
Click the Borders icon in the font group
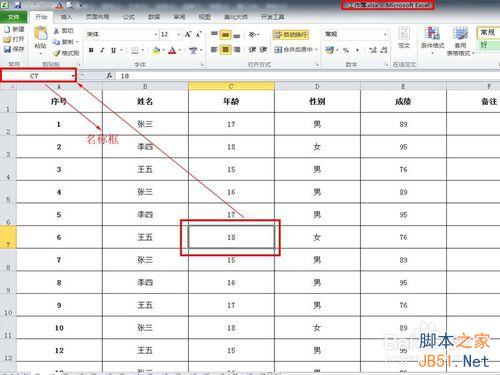coord(135,50)
